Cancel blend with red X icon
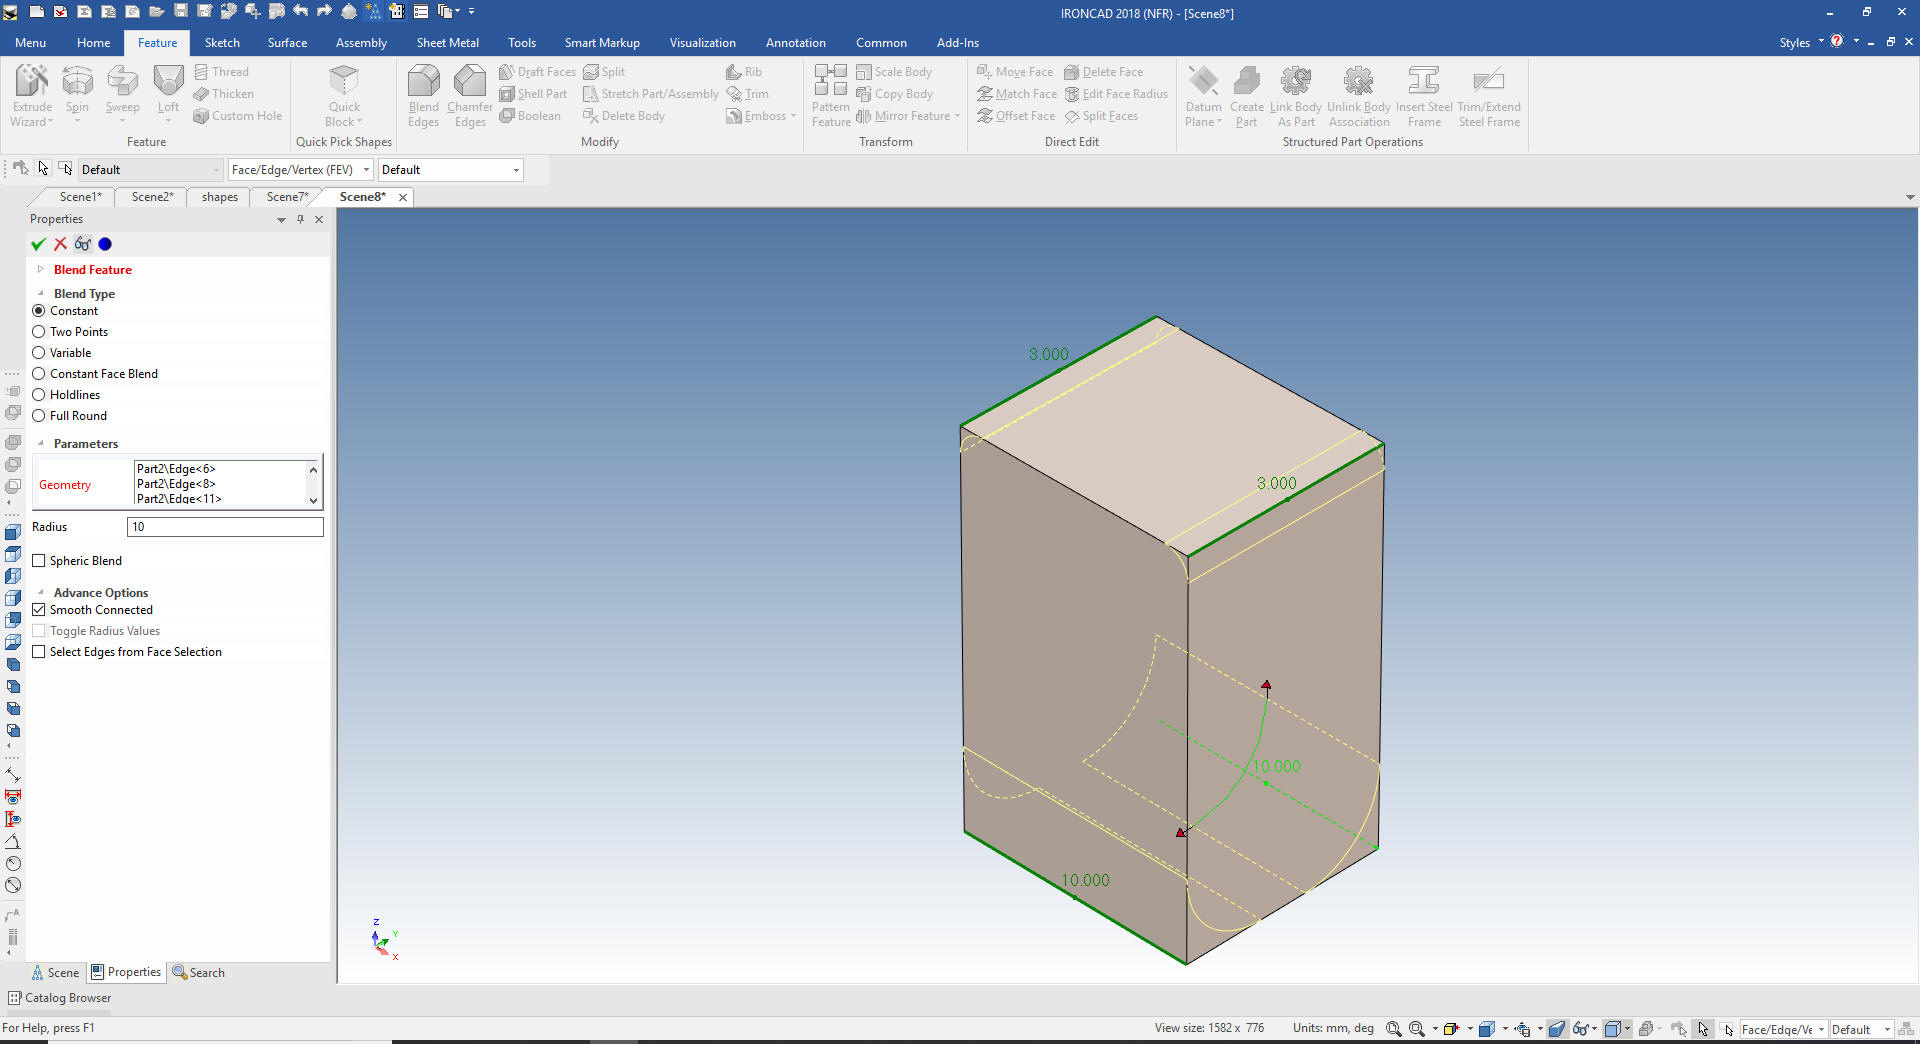 [61, 244]
